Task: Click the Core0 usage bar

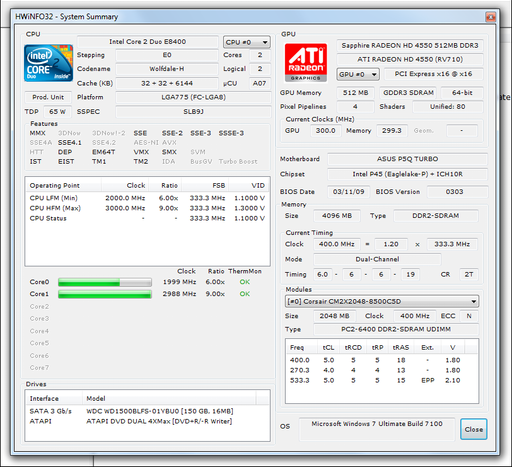Action: (105, 282)
